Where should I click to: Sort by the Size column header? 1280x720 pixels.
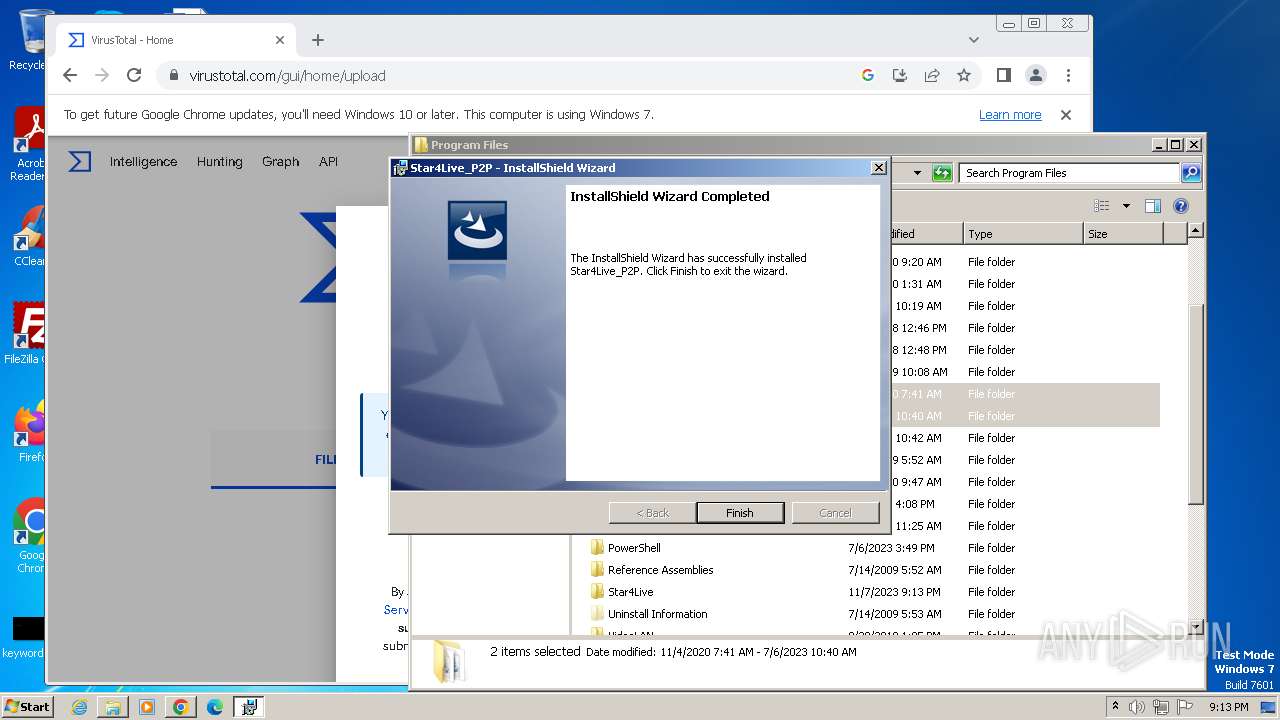1124,234
